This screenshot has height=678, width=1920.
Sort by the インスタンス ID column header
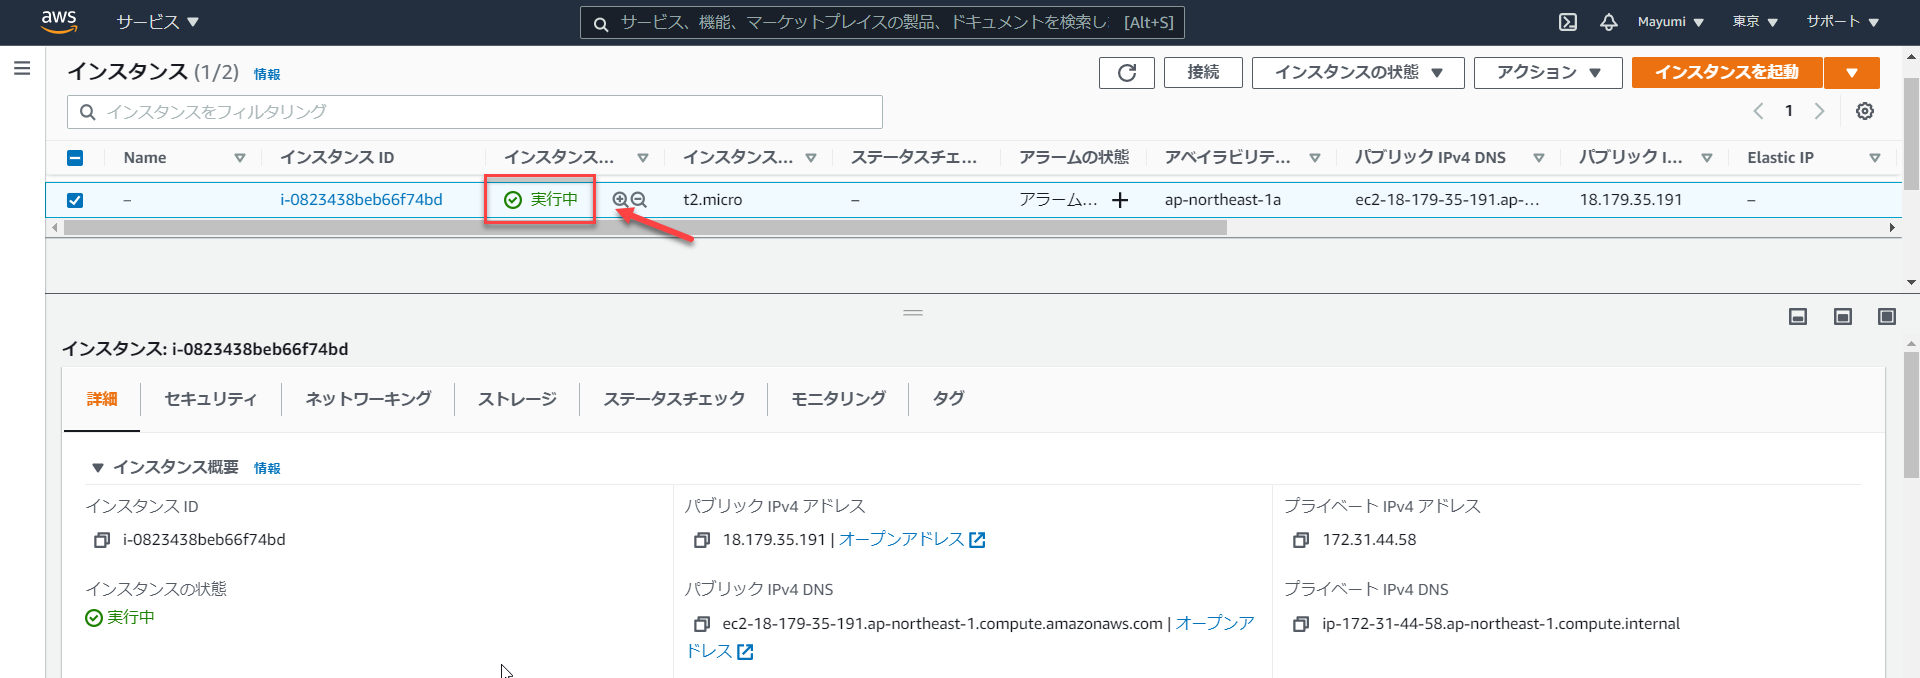337,158
